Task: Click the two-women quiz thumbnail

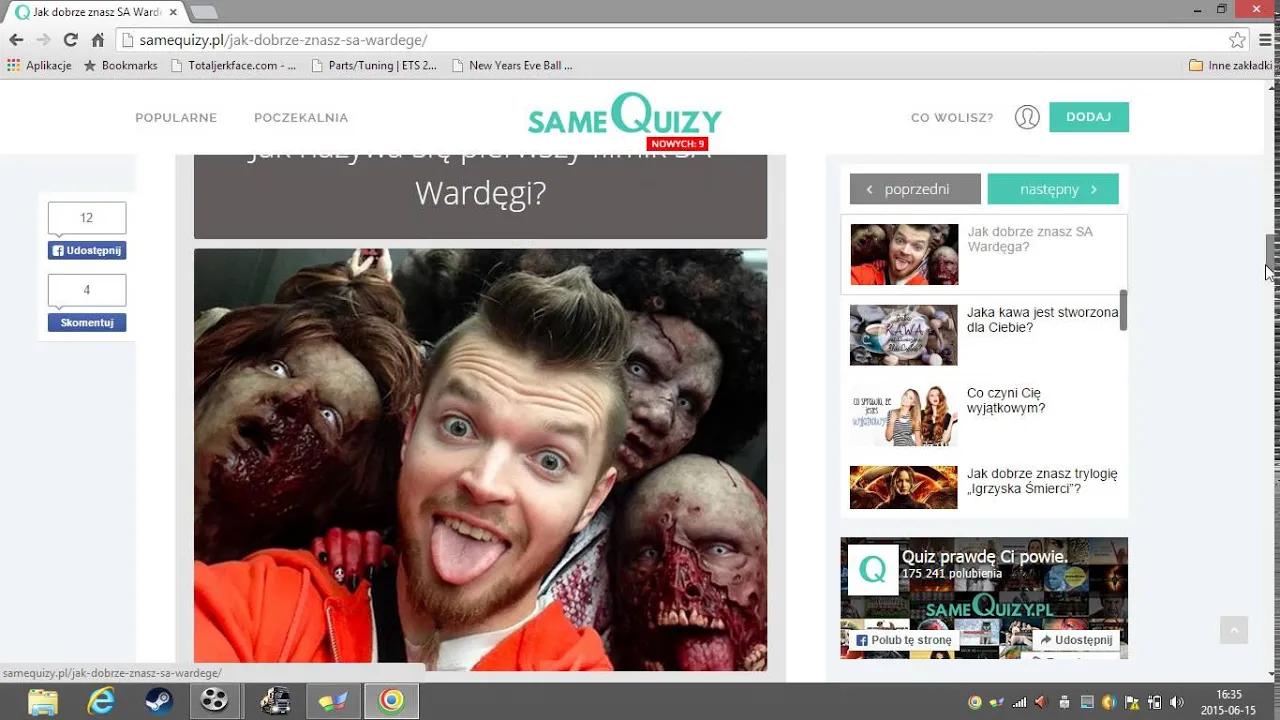Action: (904, 415)
